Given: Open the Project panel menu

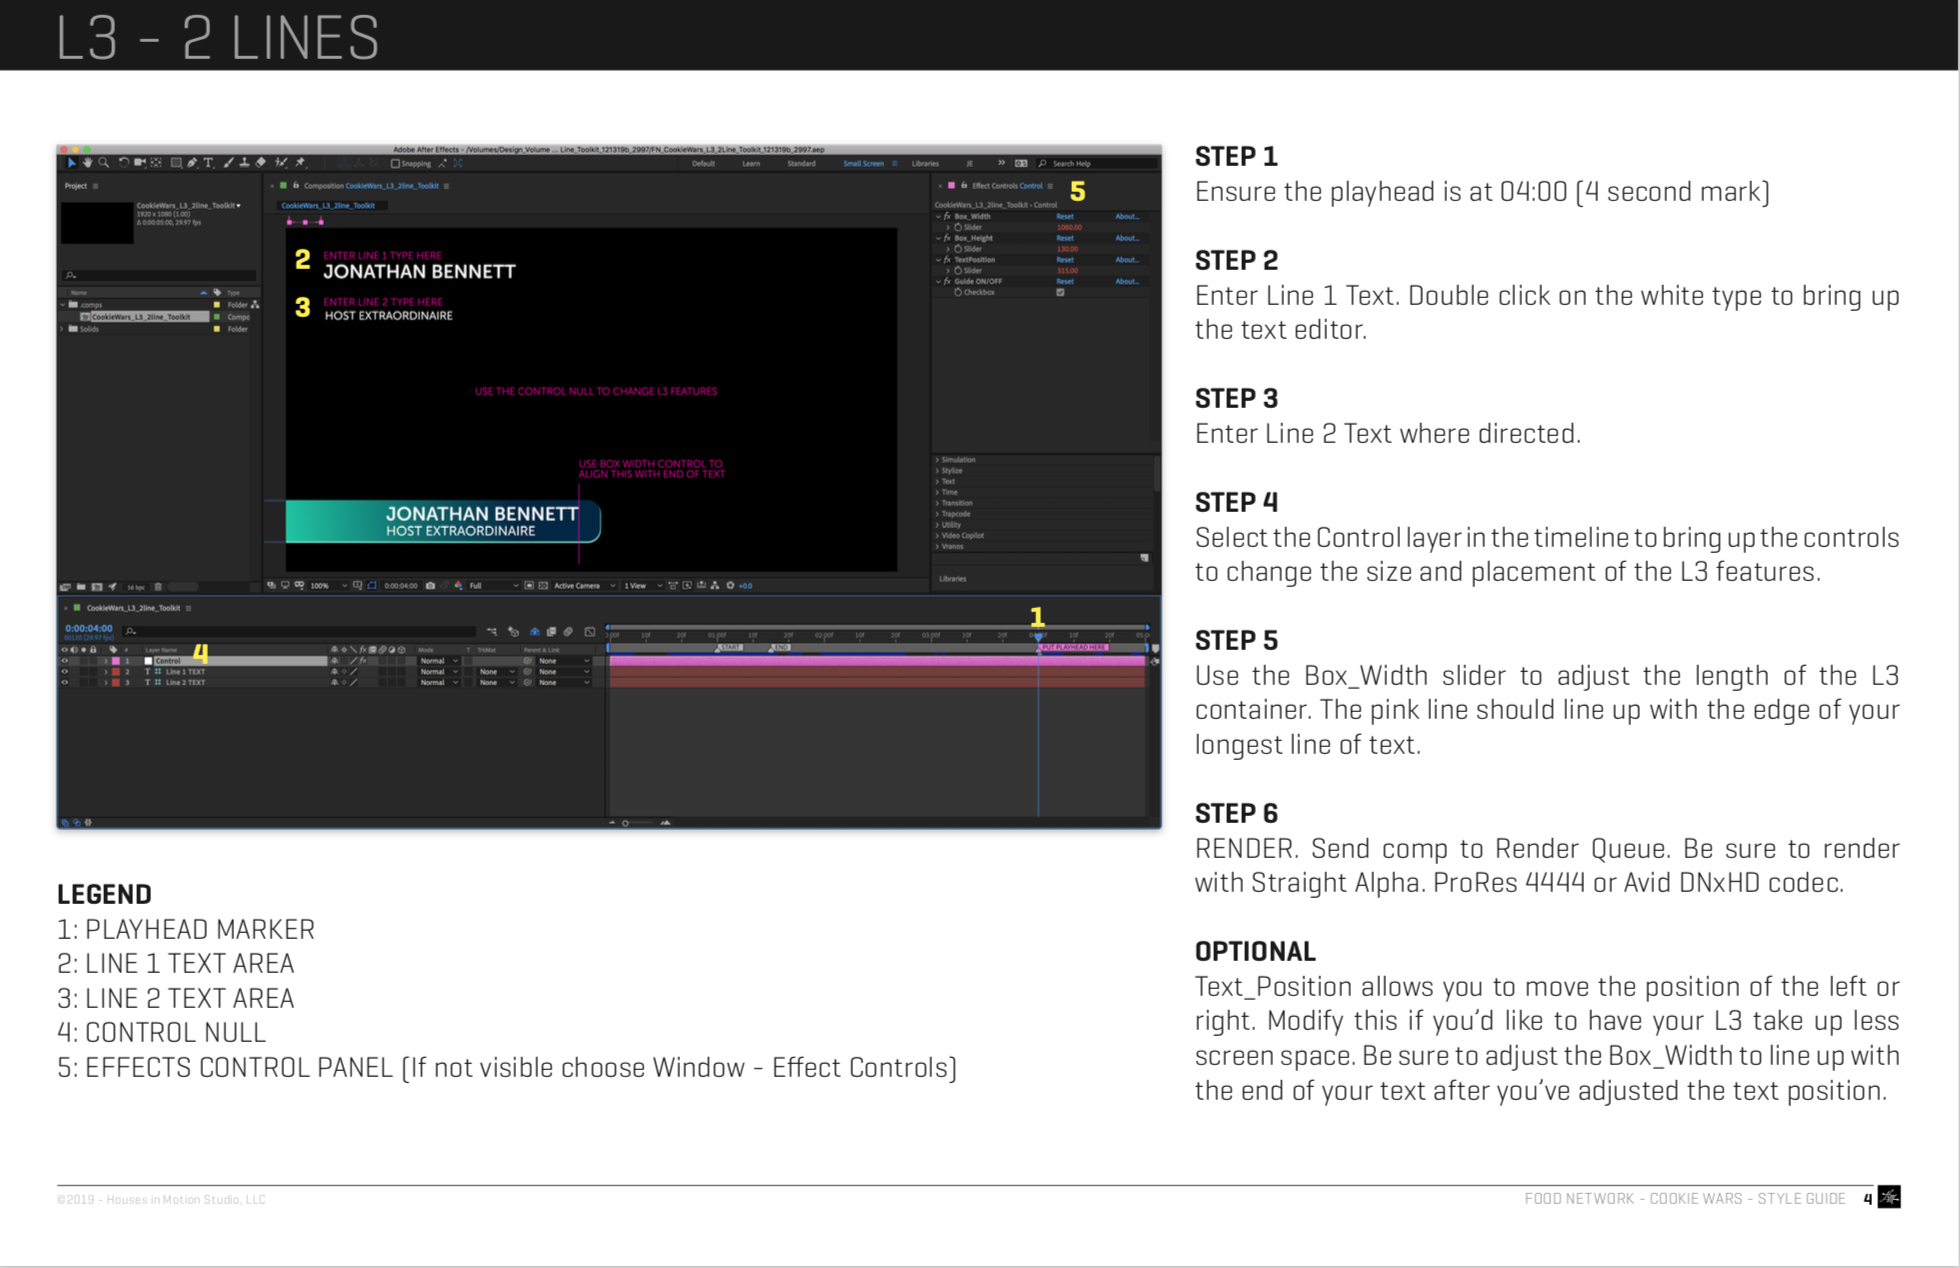Looking at the screenshot, I should point(95,186).
